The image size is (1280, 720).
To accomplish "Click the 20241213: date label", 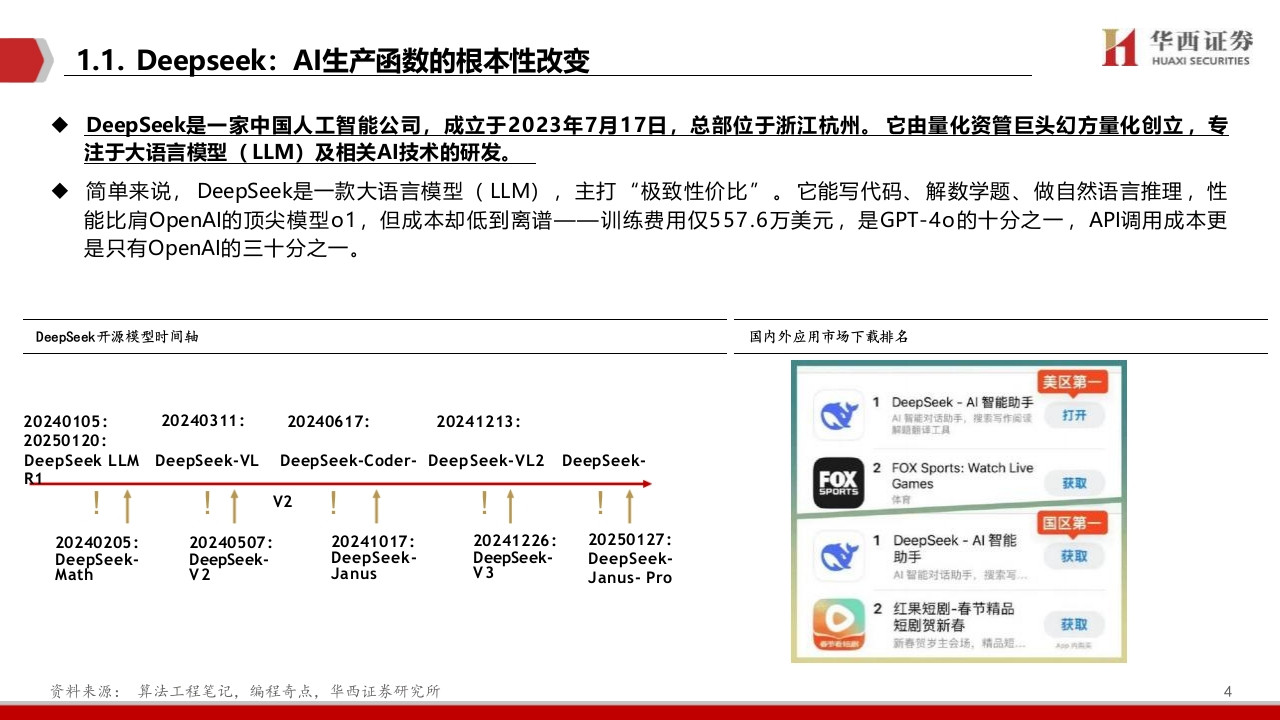I will point(478,422).
